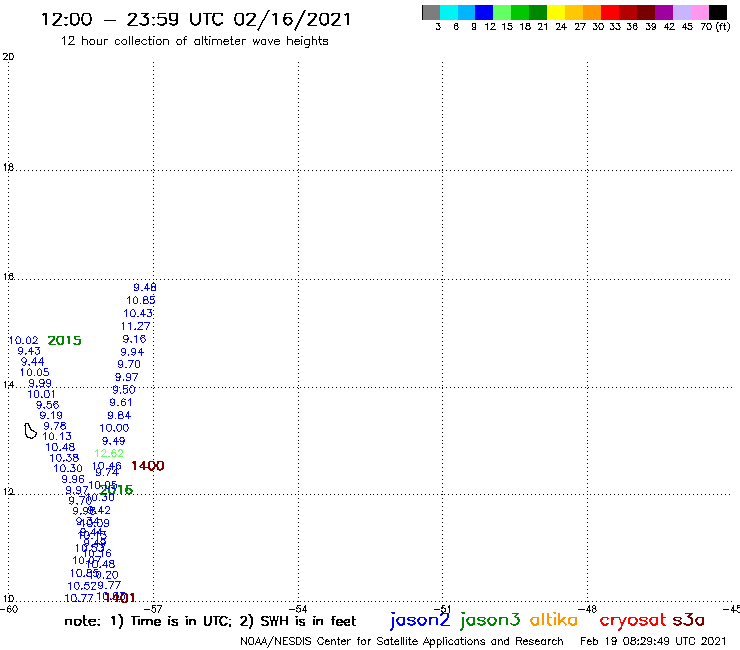
Task: Click the '70 (ft)' color scale label
Action: point(715,27)
